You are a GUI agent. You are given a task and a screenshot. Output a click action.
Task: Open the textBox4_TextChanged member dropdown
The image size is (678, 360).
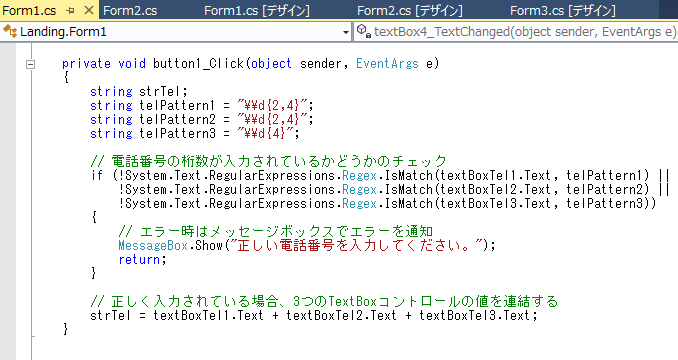tap(516, 32)
